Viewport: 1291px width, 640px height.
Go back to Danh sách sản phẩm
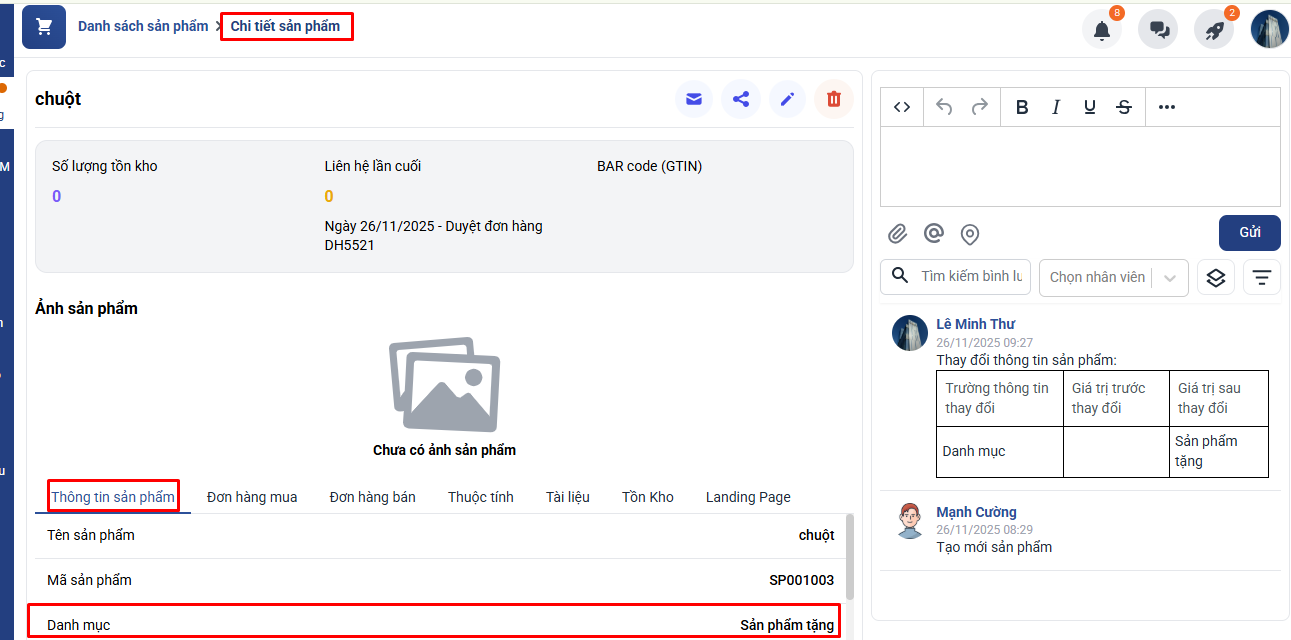coord(143,26)
